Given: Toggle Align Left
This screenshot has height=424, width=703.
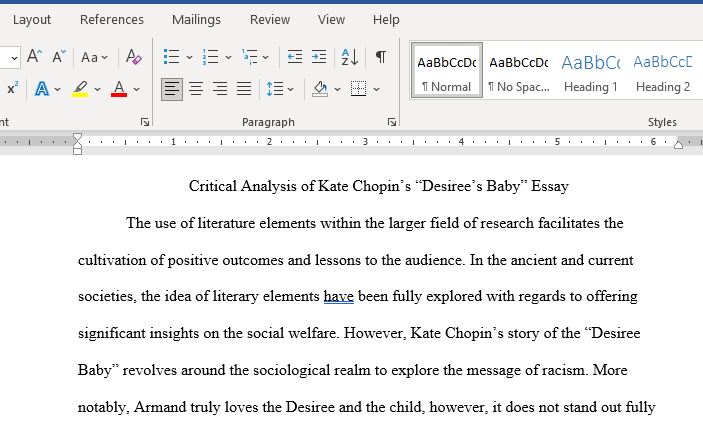Looking at the screenshot, I should click(x=172, y=89).
